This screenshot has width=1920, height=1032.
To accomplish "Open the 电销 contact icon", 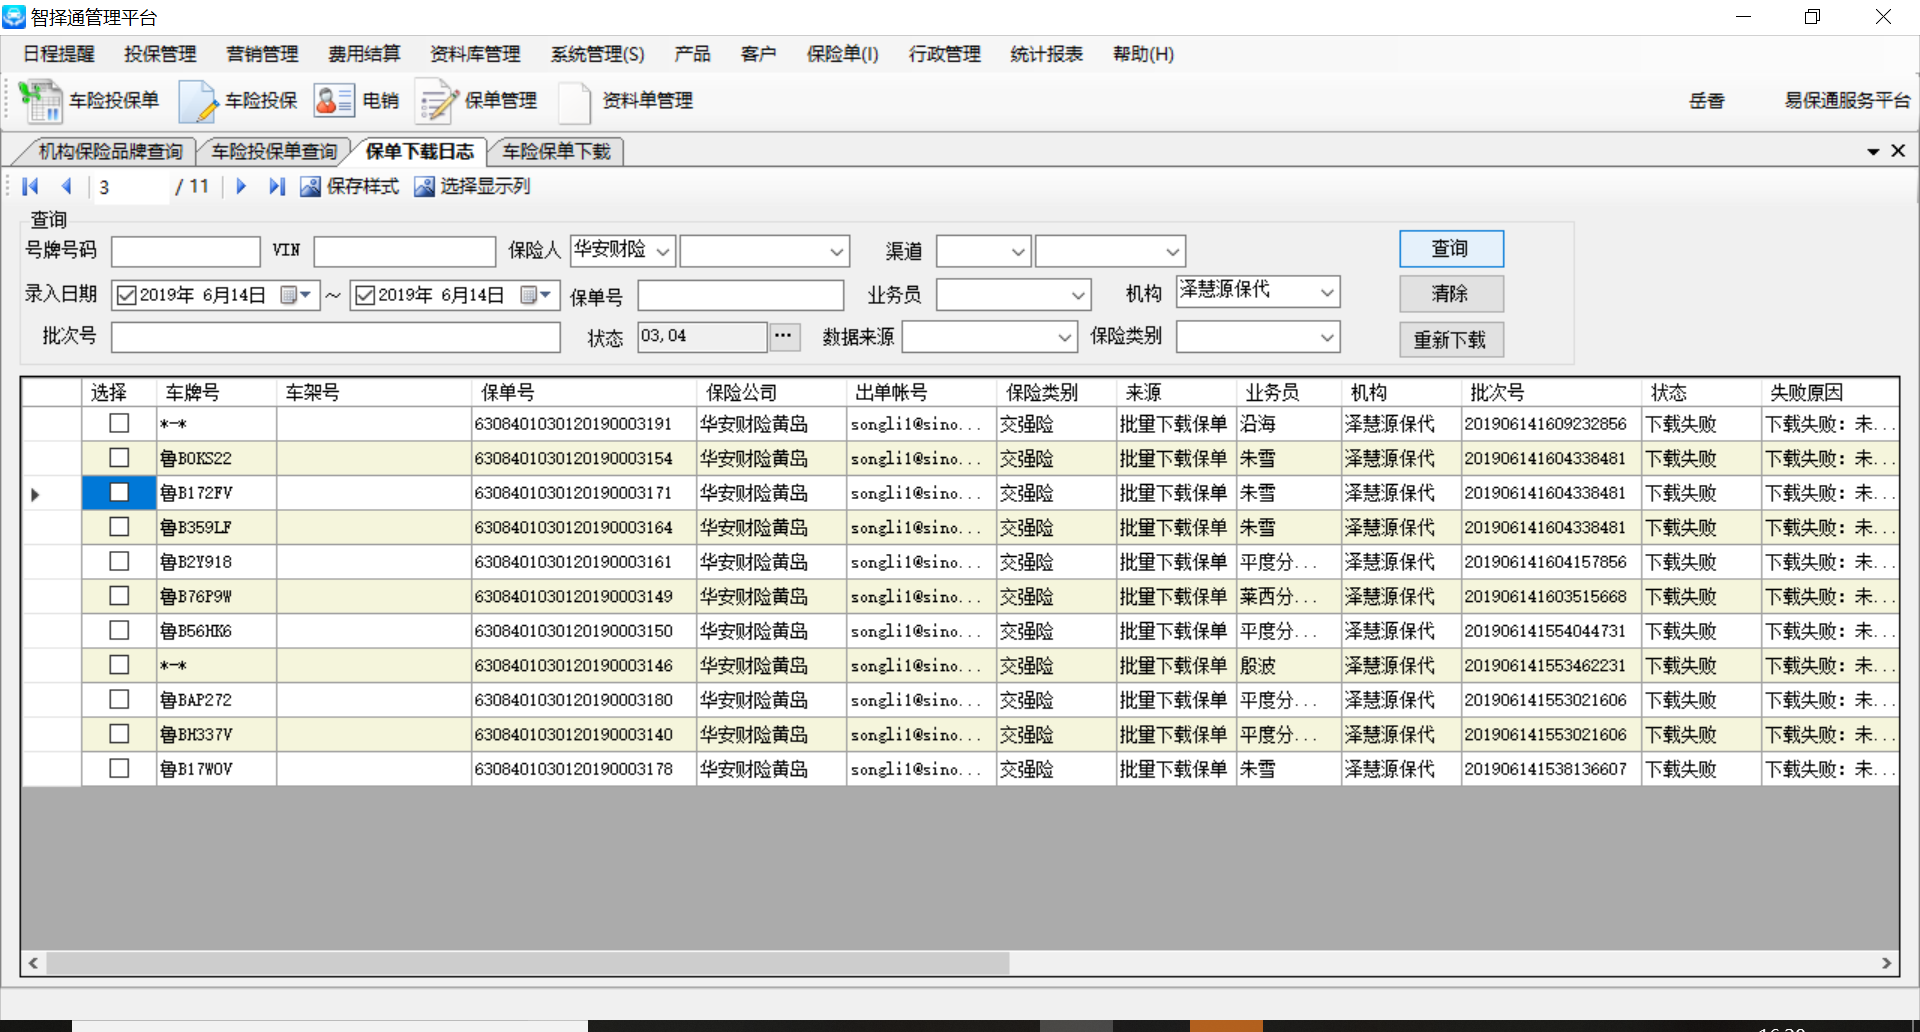I will click(x=333, y=101).
